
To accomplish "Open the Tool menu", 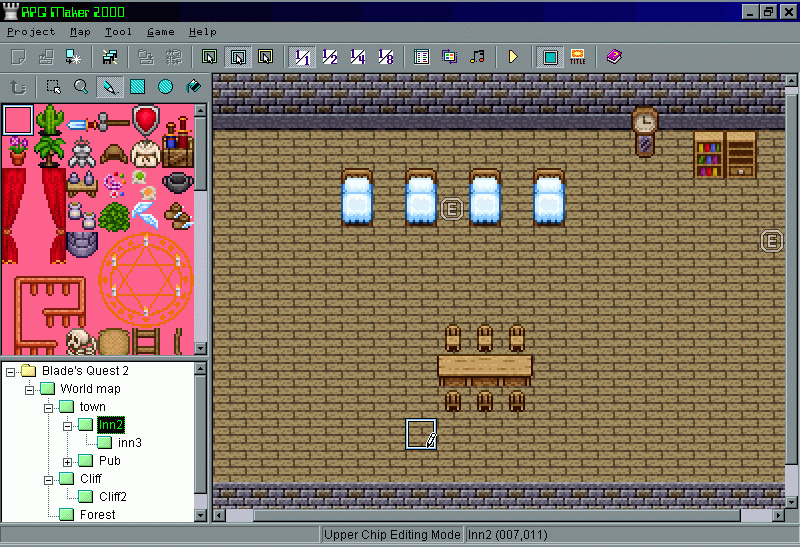I will [x=118, y=32].
